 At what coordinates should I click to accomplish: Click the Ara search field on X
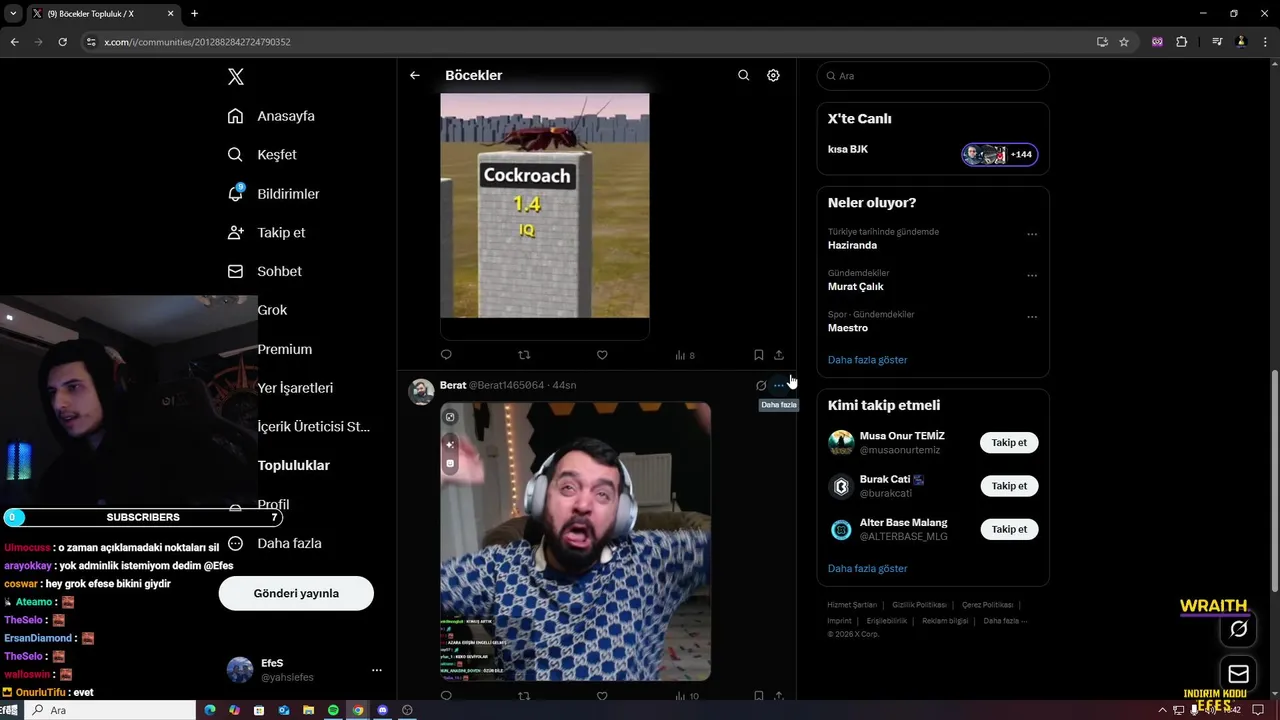(933, 76)
